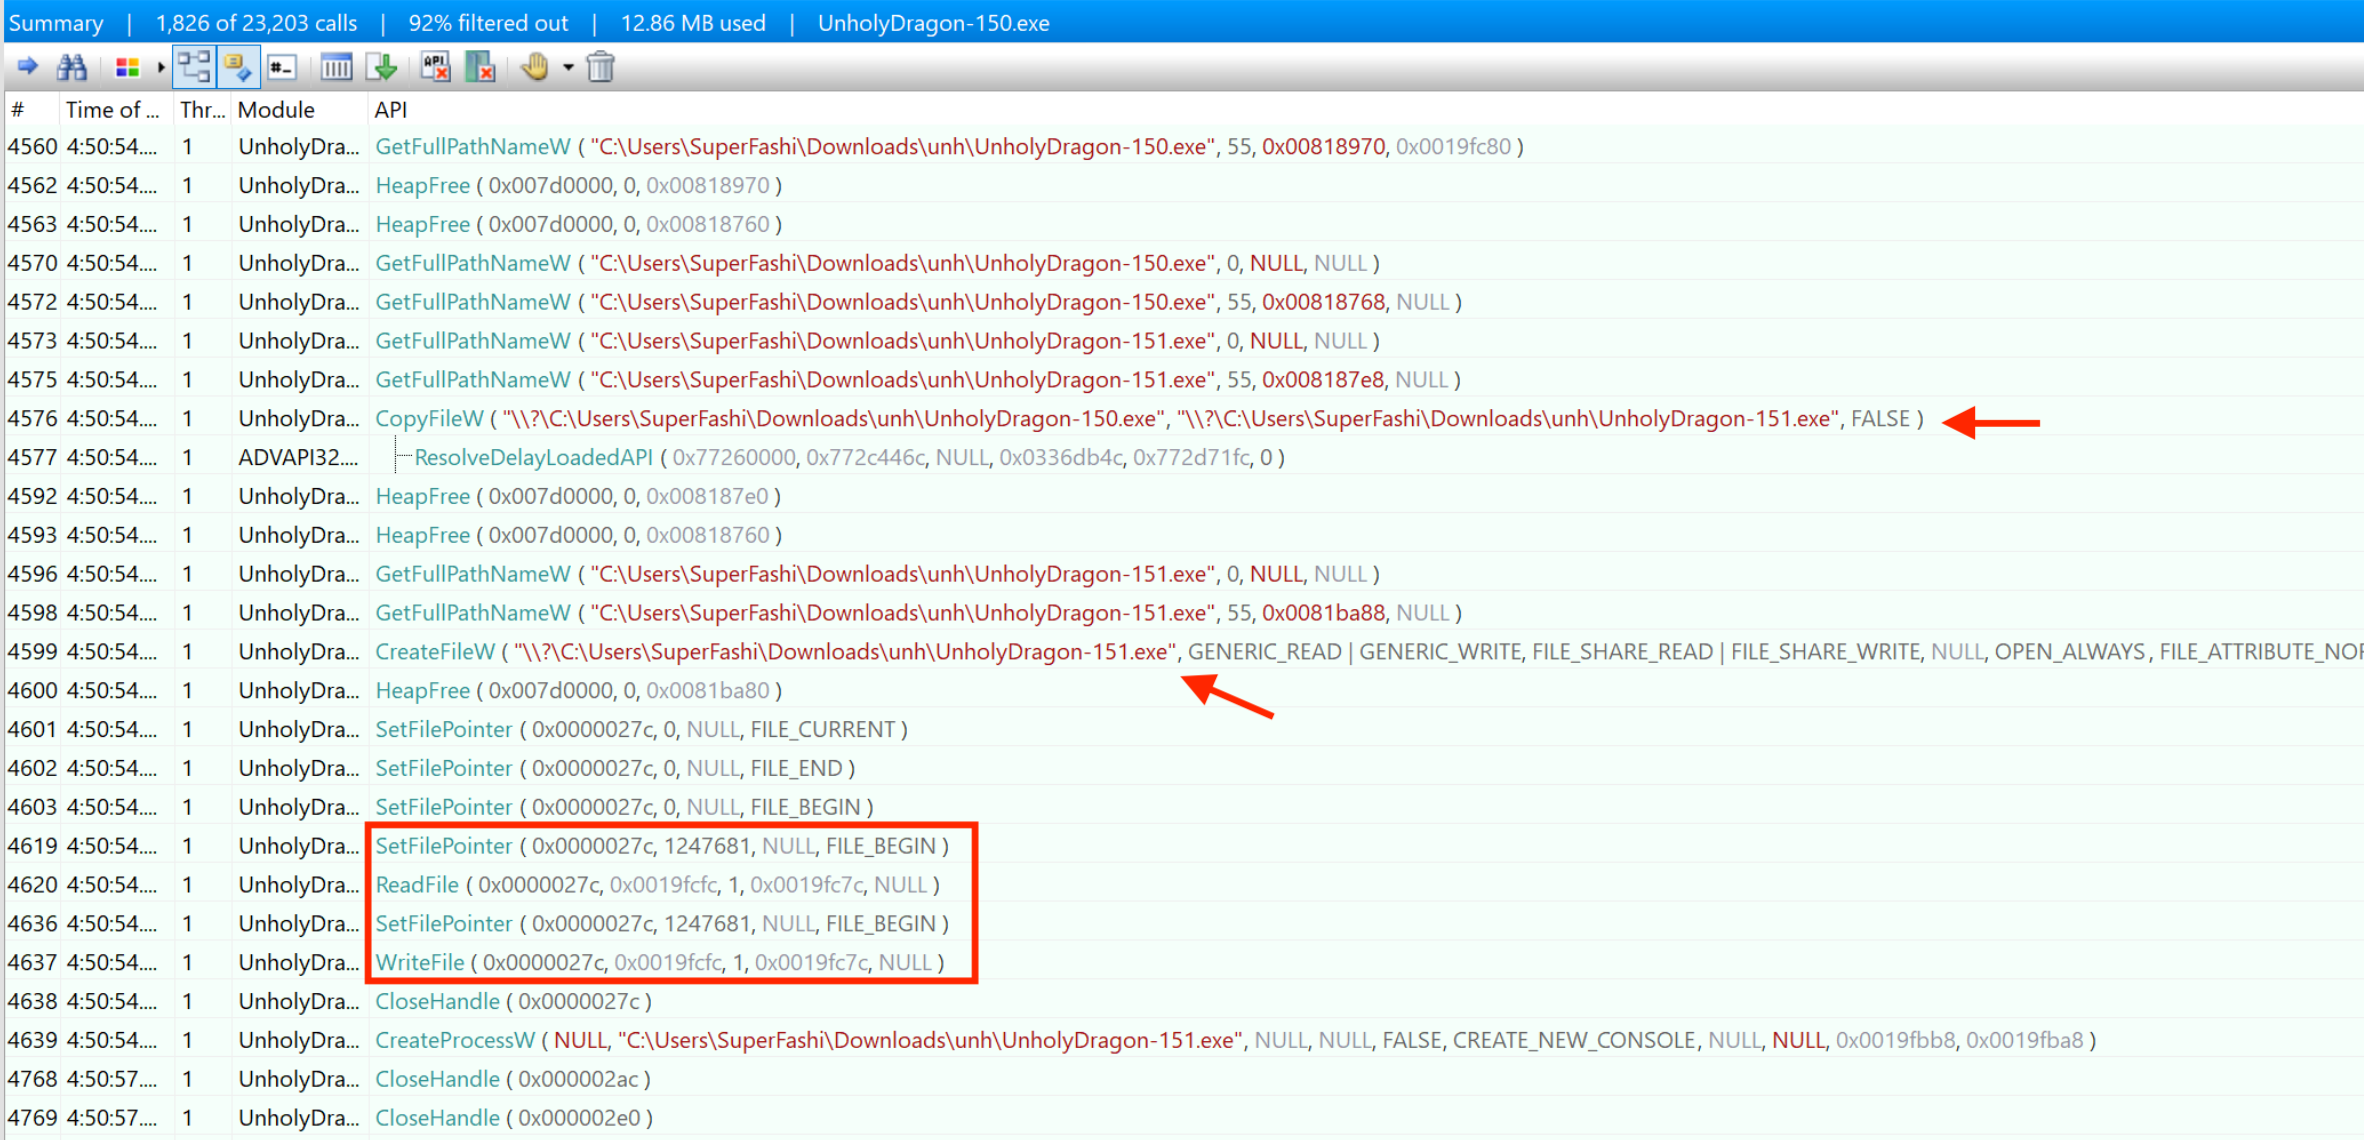Expand arrow beside colored squares icon
Viewport: 2364px width, 1140px height.
tap(160, 67)
